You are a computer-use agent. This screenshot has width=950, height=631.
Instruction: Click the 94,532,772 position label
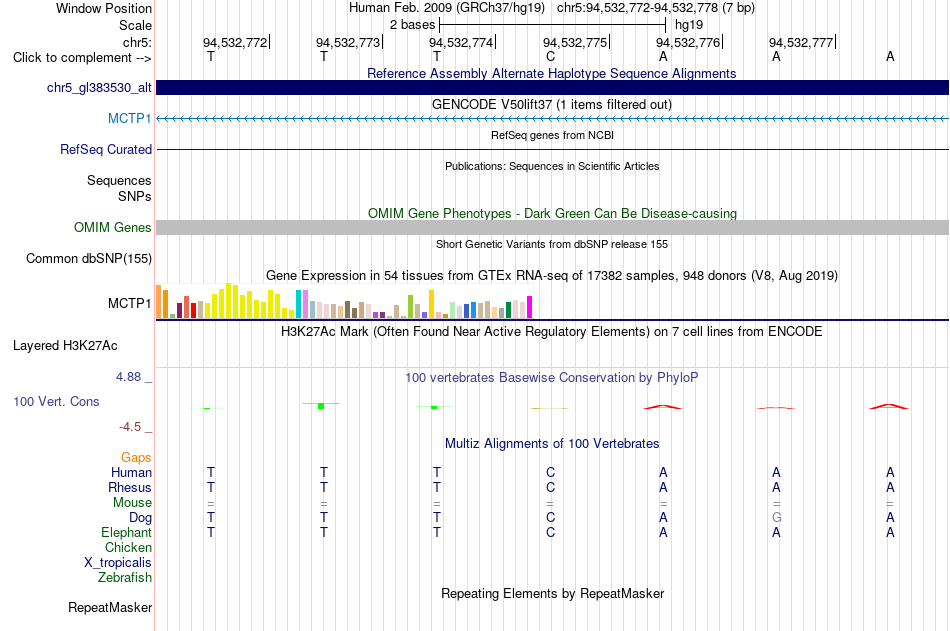click(x=234, y=42)
